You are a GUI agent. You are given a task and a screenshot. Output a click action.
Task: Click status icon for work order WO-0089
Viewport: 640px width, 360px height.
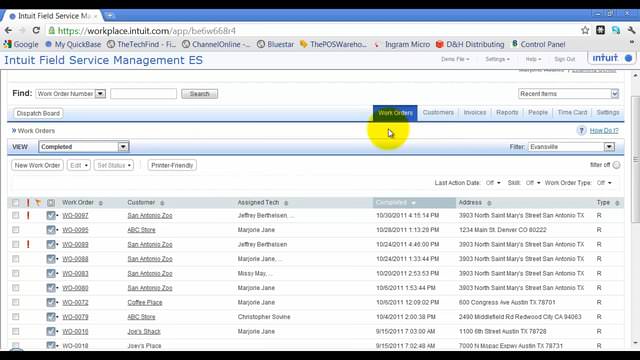coord(51,244)
